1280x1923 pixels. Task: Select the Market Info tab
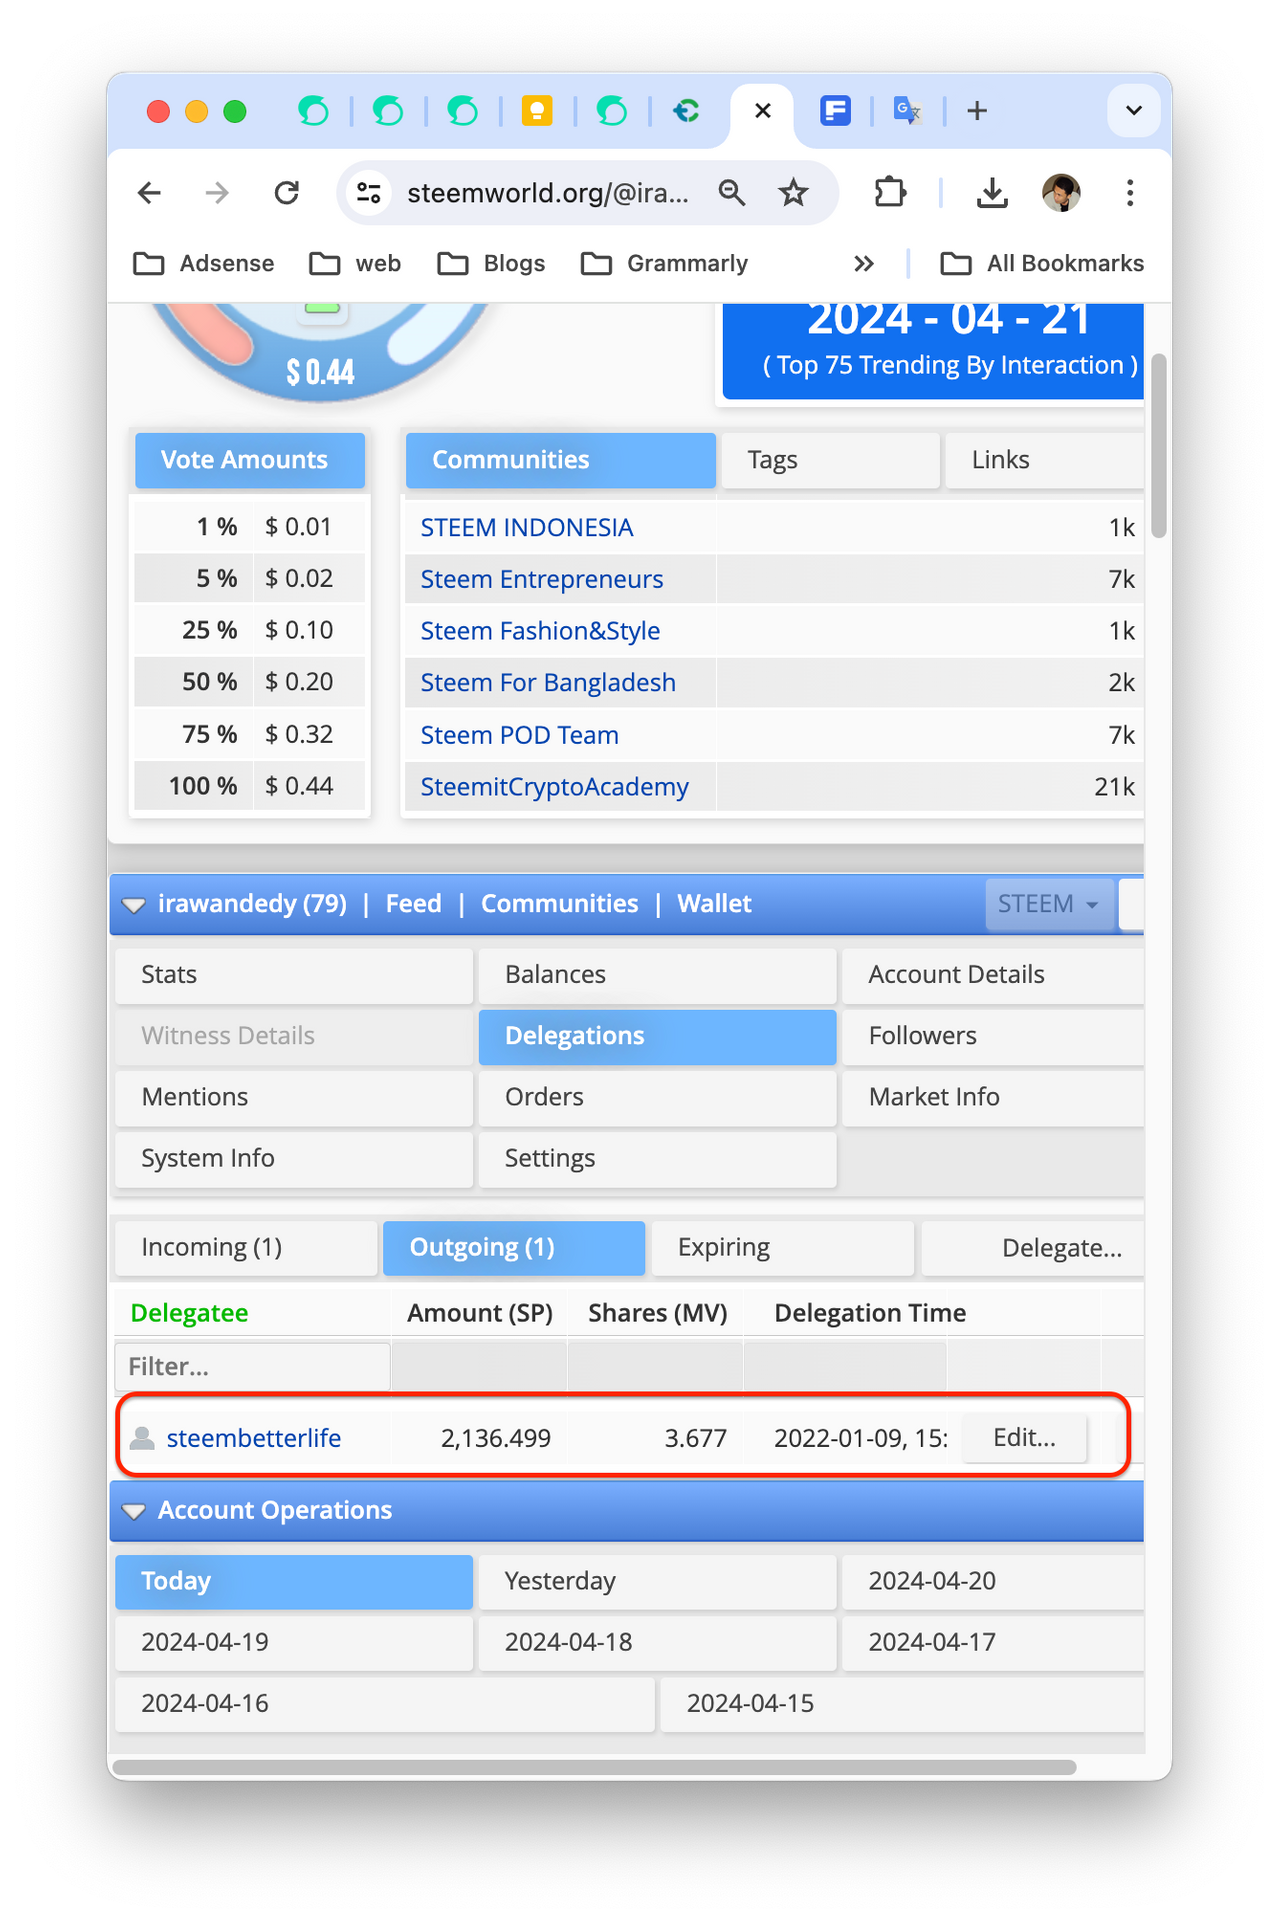(993, 1097)
